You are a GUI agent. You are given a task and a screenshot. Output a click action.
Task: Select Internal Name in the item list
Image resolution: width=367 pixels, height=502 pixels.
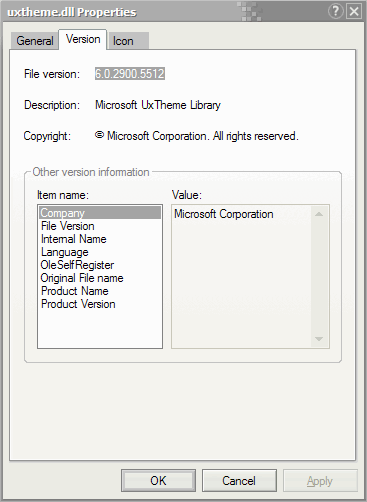100,239
